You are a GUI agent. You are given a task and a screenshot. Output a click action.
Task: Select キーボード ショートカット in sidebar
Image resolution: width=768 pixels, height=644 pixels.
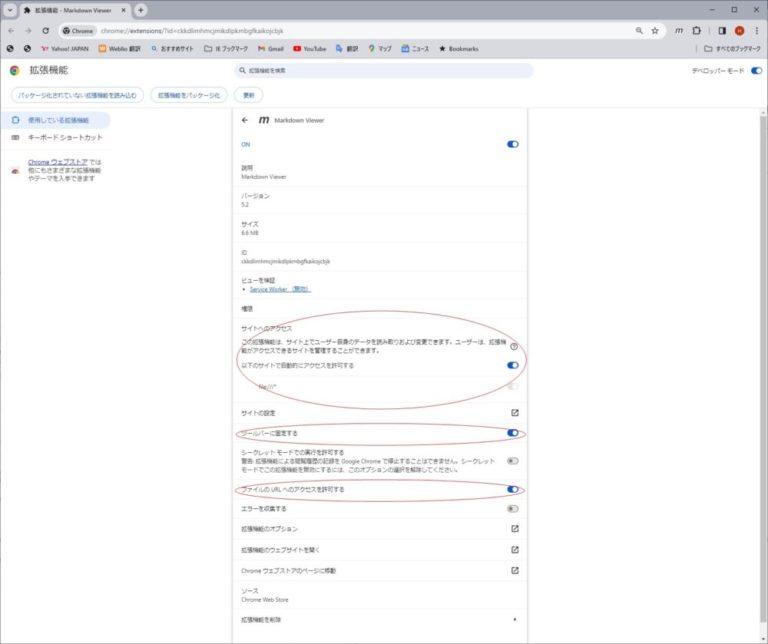coord(64,137)
